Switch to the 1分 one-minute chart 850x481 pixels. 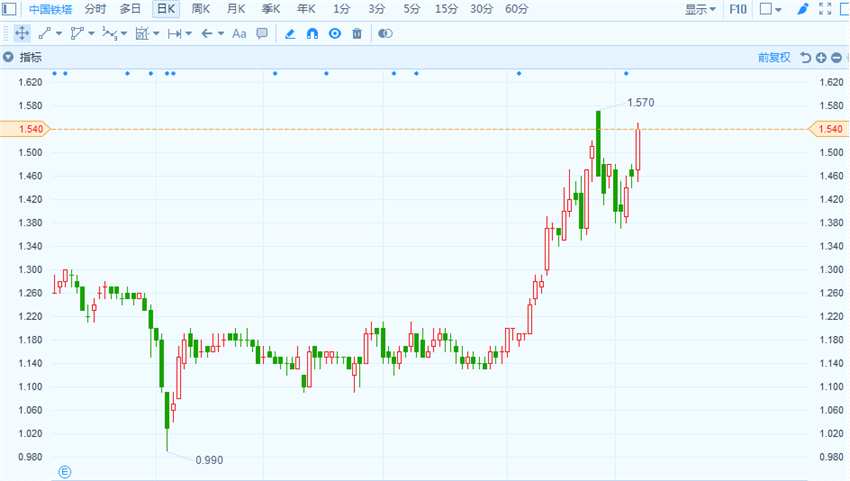click(341, 9)
